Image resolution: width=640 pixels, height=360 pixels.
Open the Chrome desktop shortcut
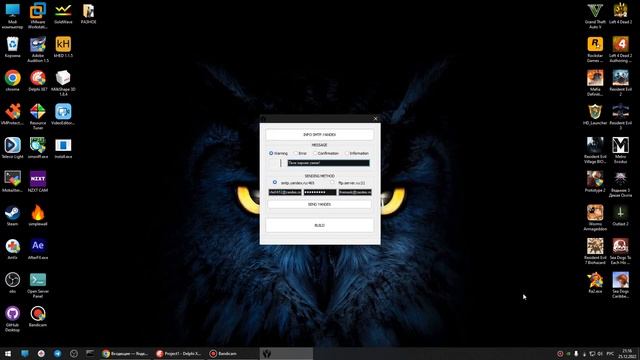point(13,81)
